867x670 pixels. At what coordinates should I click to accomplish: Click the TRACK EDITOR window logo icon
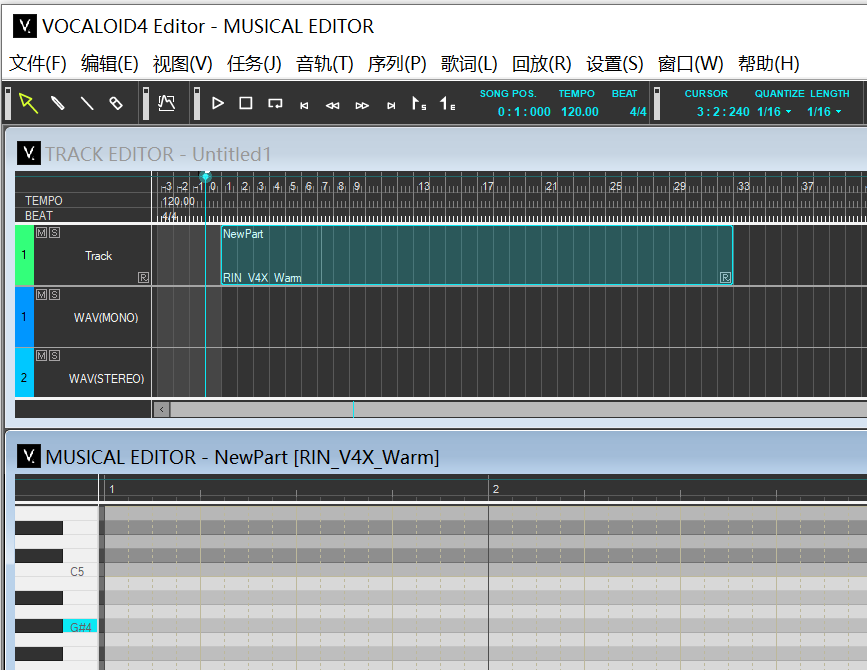click(x=29, y=153)
